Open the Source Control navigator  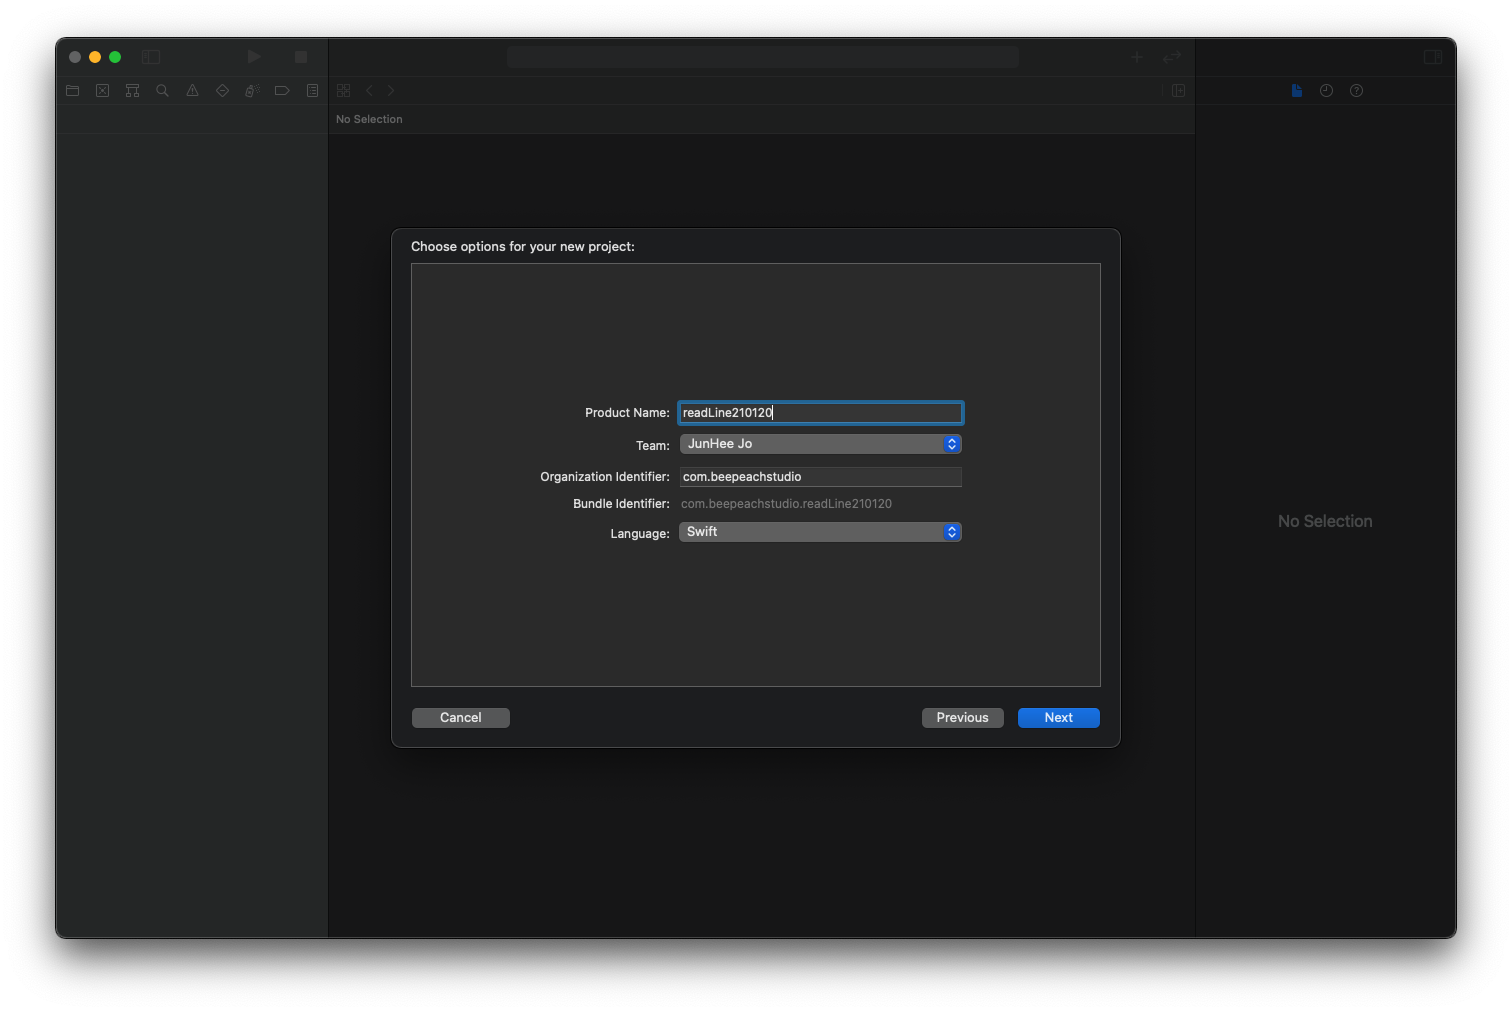pos(102,90)
